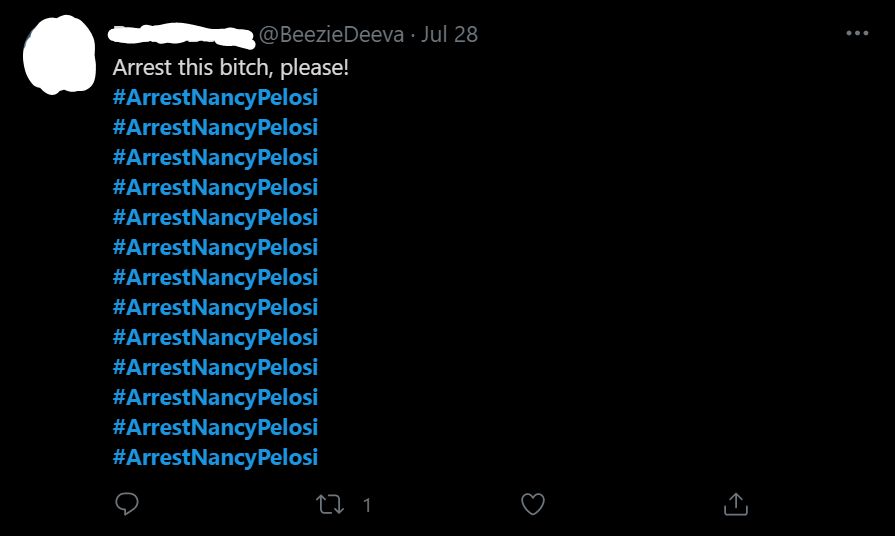The width and height of the screenshot is (895, 536).
Task: Open the share icon for this tweet
Action: [x=736, y=505]
